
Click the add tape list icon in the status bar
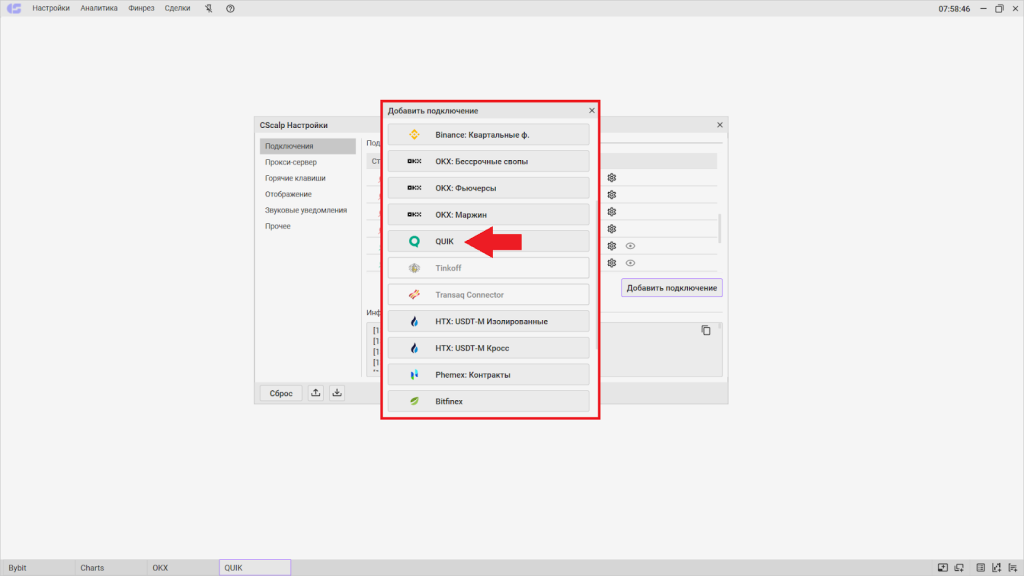(x=1013, y=568)
